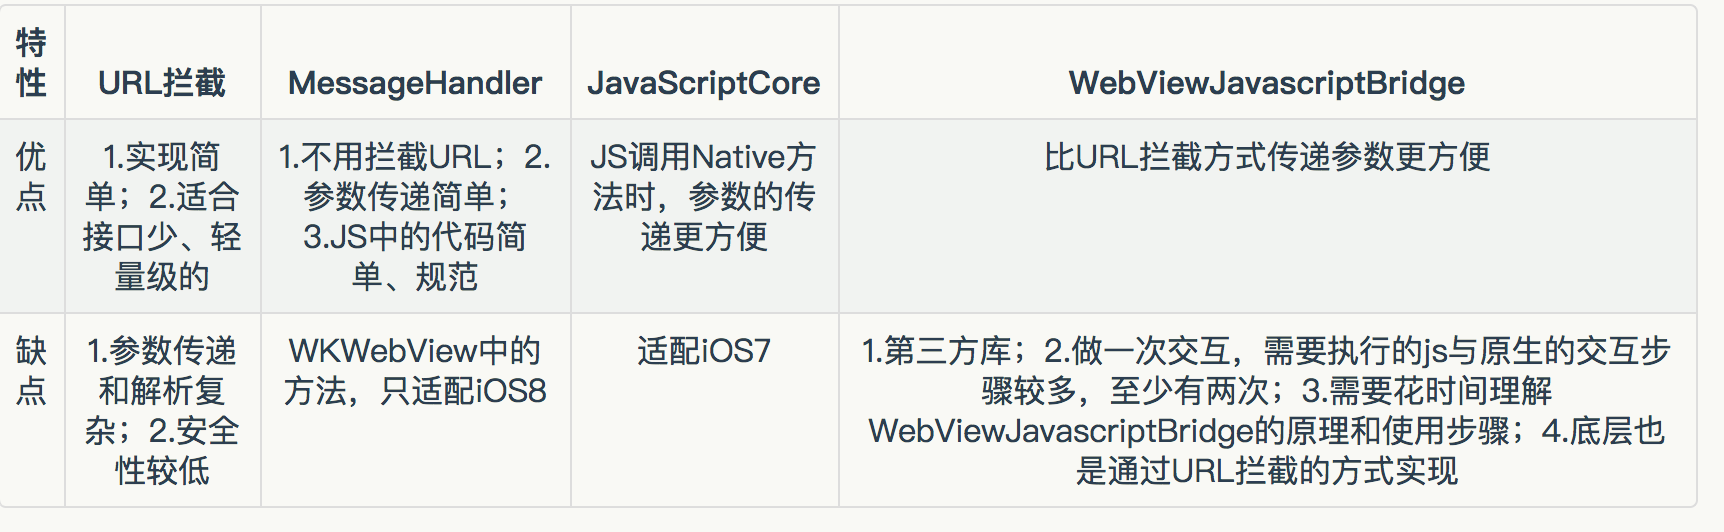Click the URL拦截 advantages cell 实现简单

tap(162, 216)
